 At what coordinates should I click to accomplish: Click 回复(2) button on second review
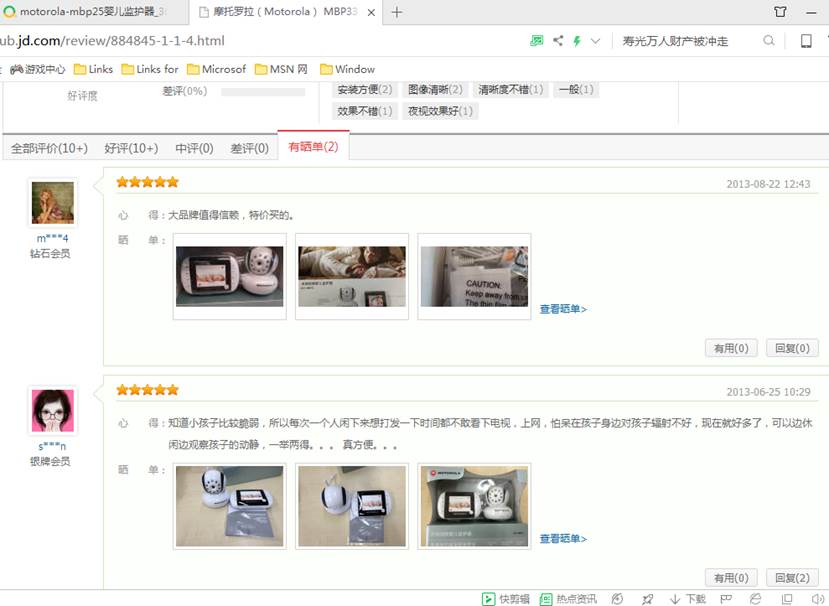point(792,578)
